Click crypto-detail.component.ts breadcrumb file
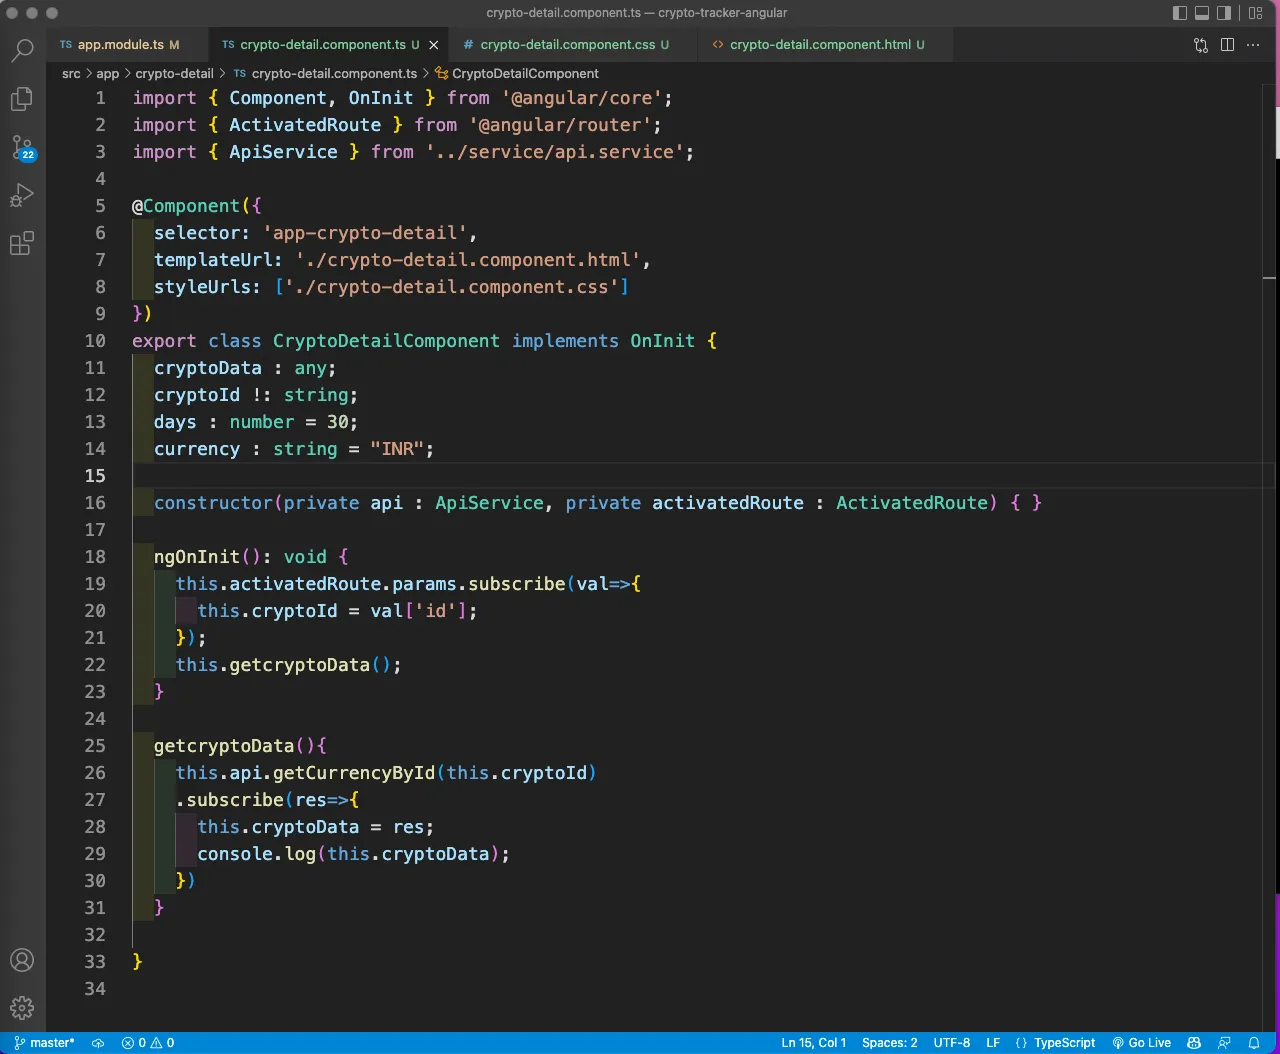 pyautogui.click(x=325, y=74)
